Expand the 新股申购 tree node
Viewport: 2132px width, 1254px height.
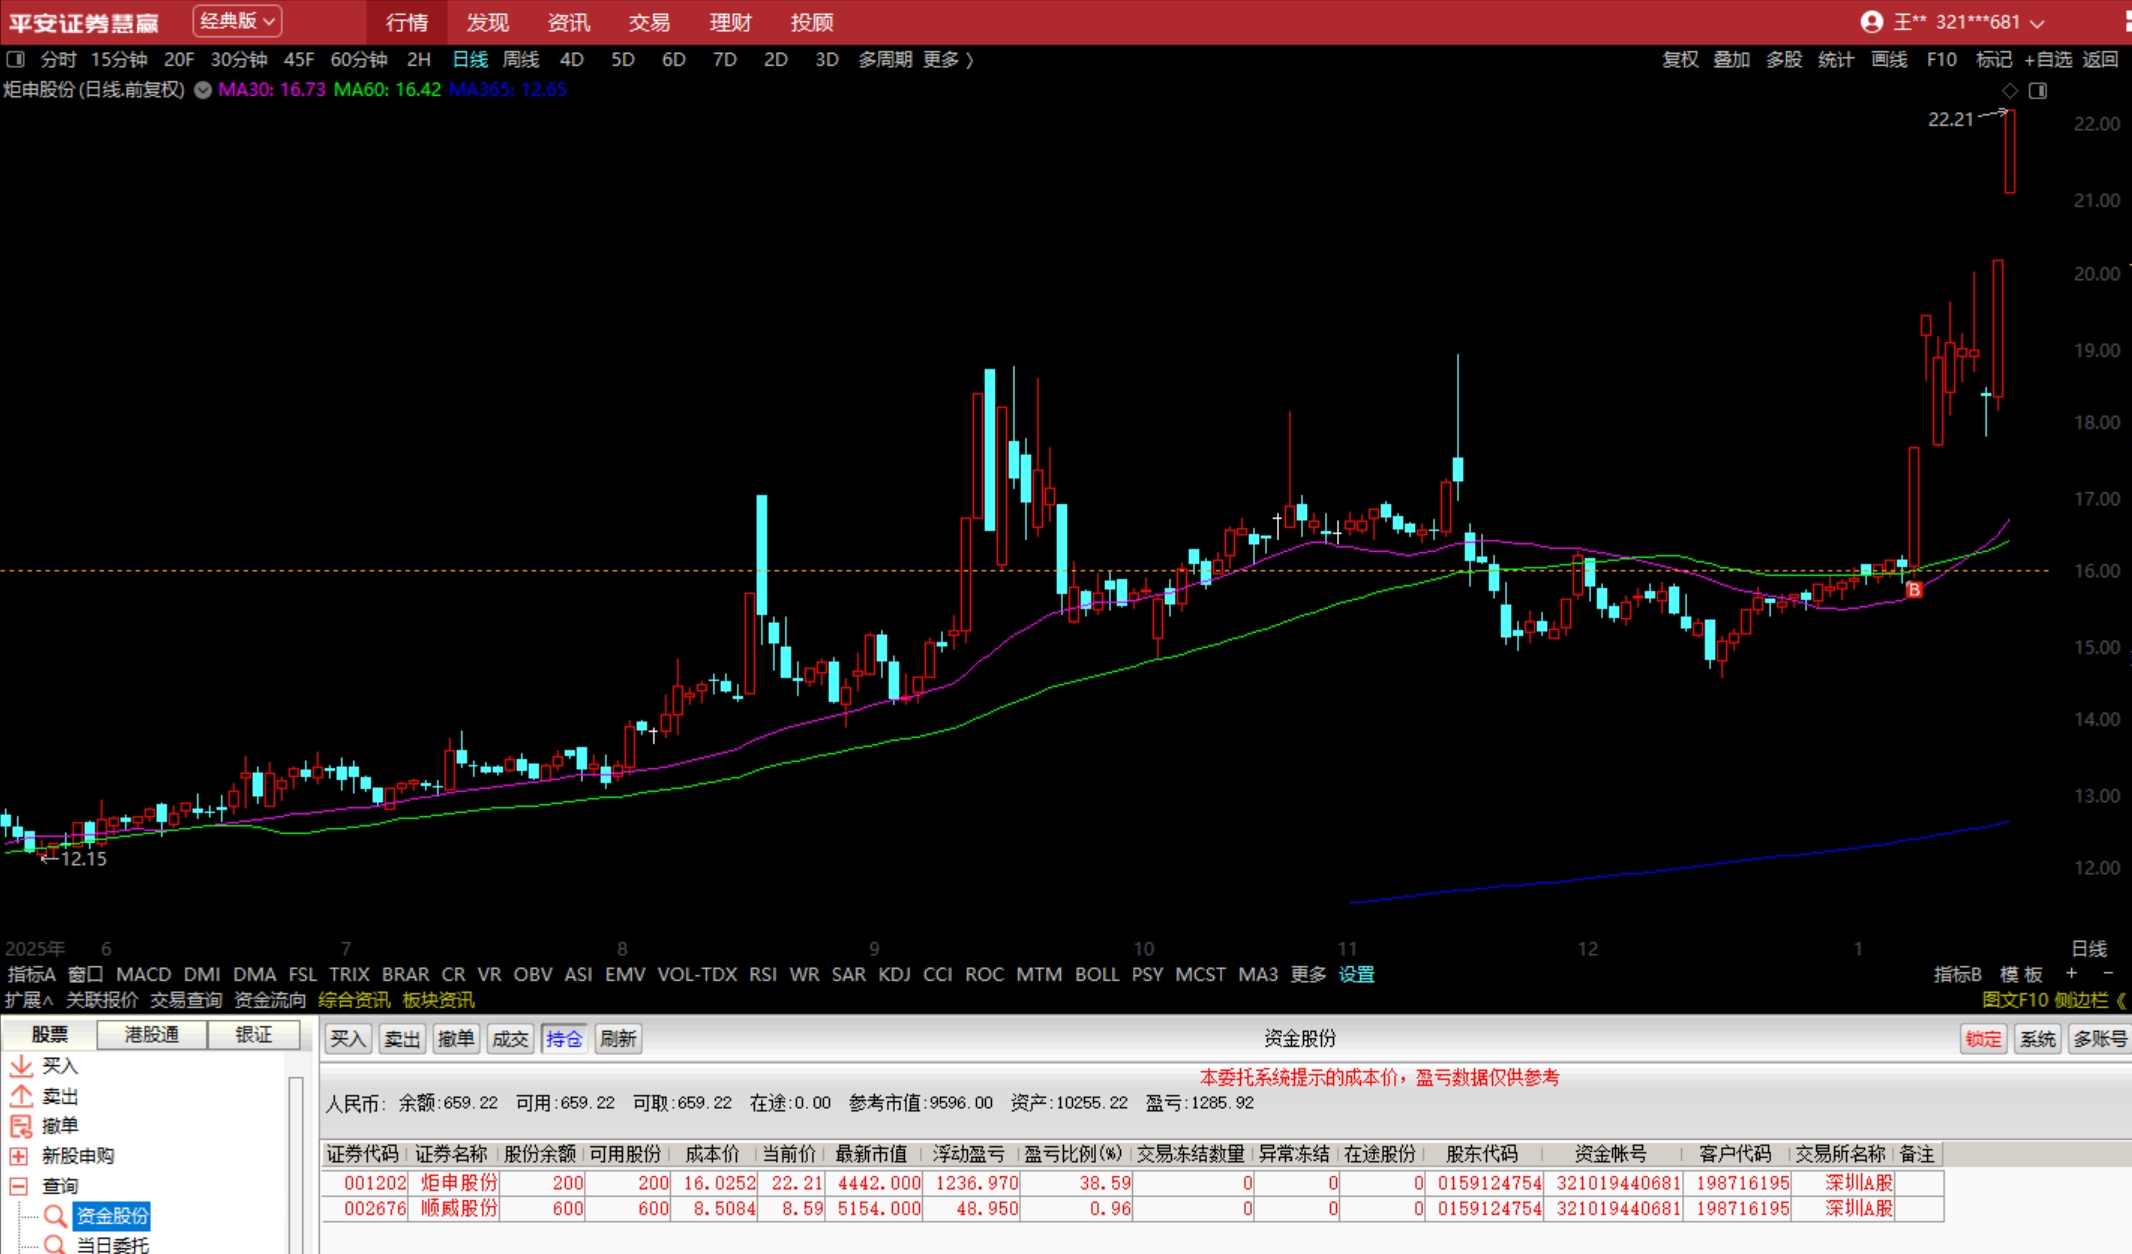(x=18, y=1156)
